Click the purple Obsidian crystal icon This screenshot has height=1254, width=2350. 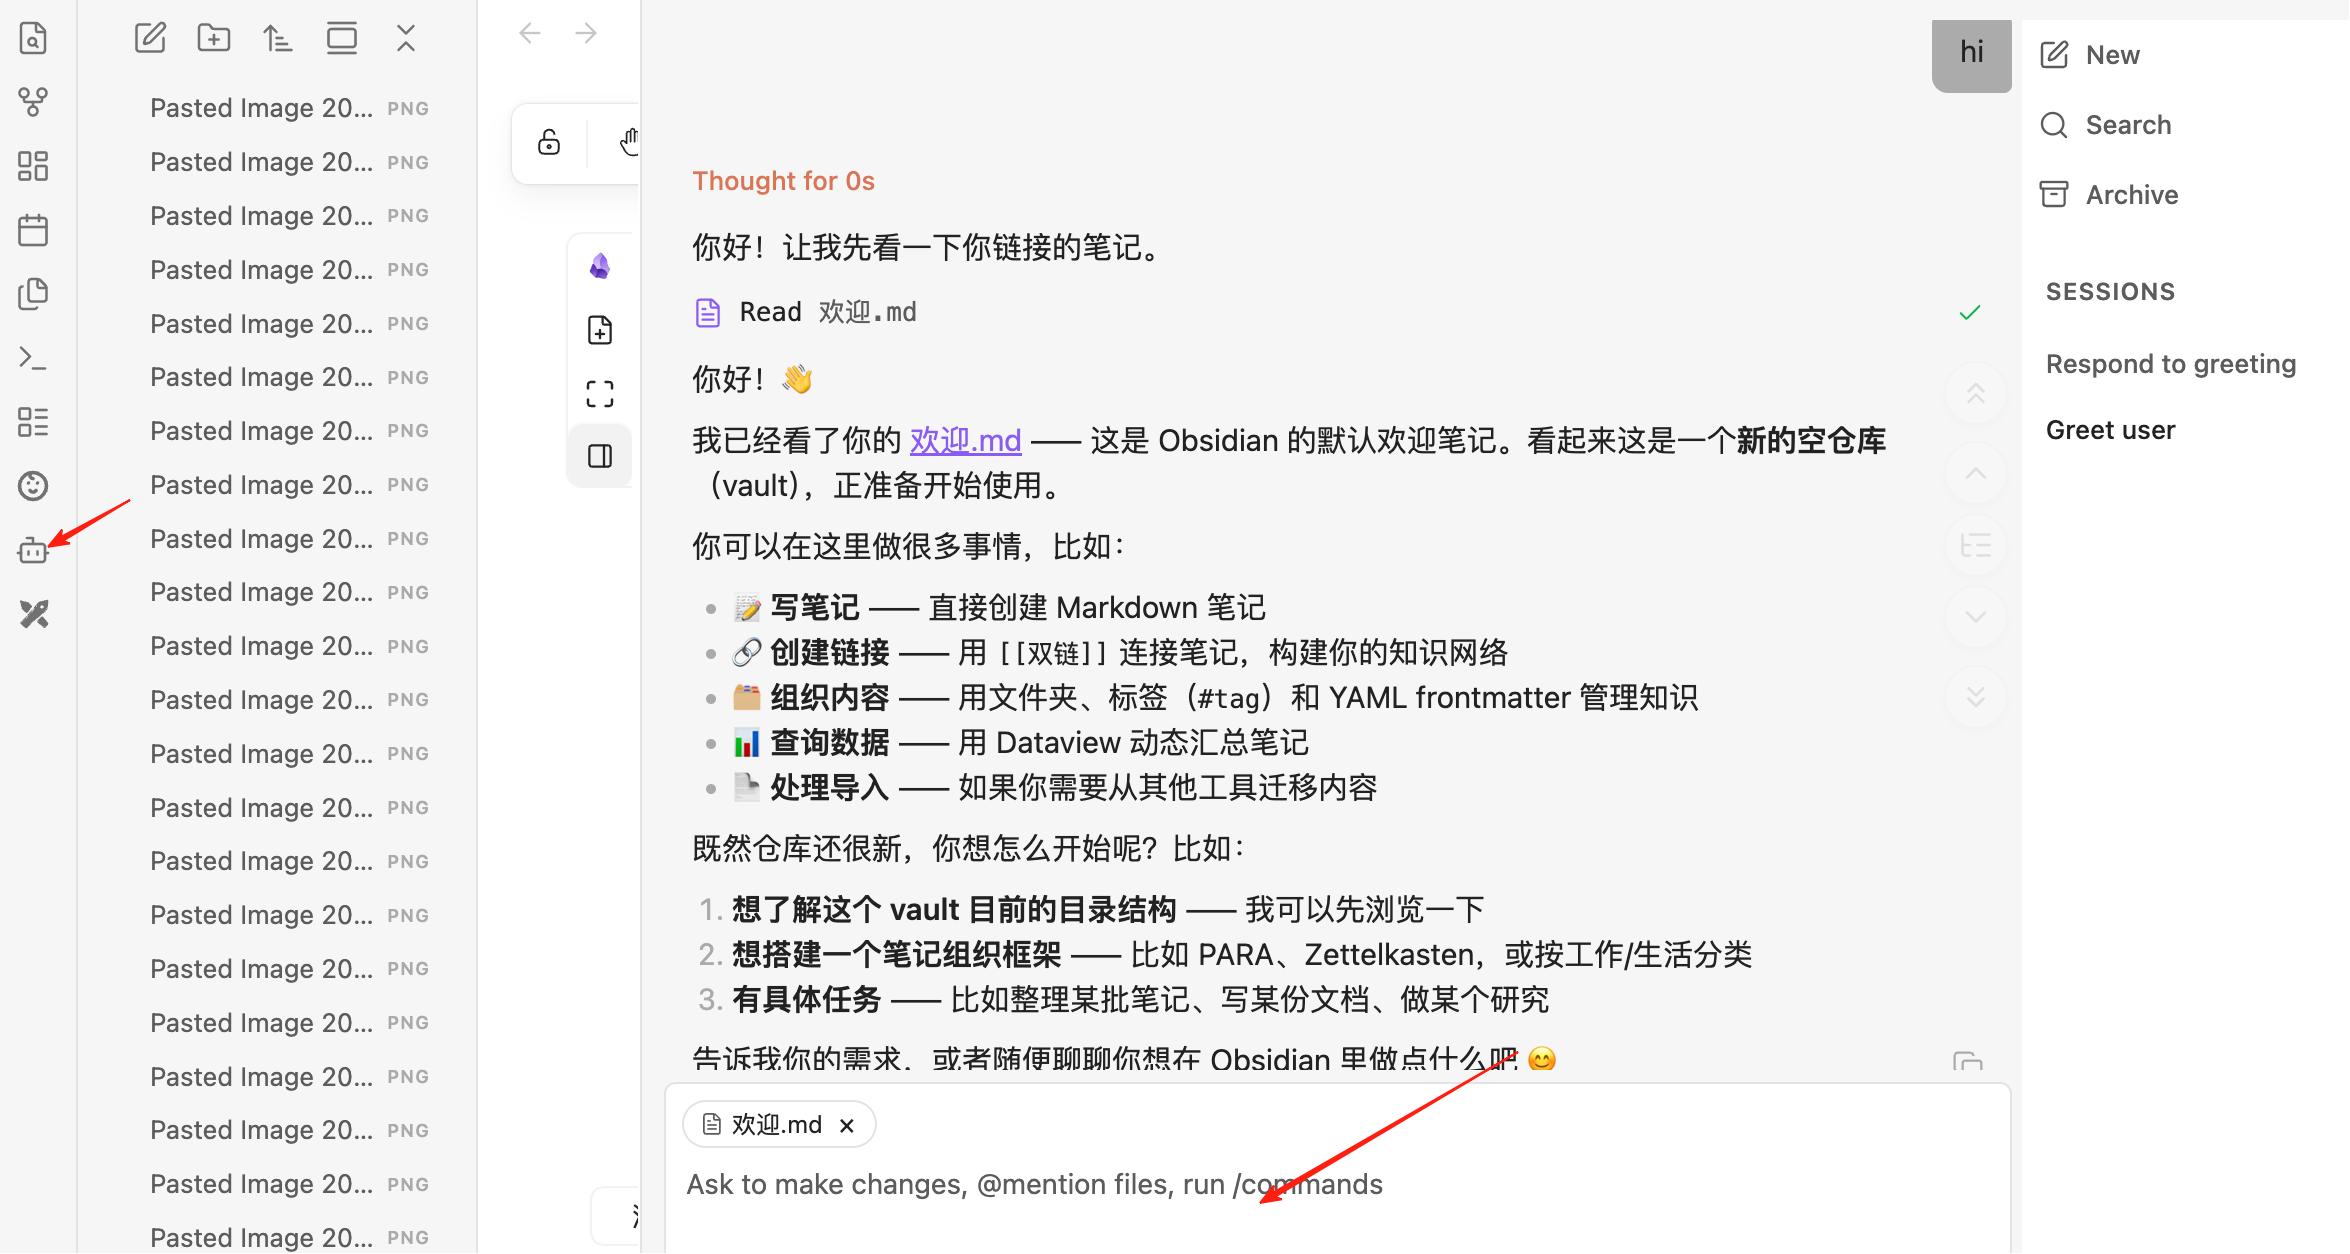point(600,266)
